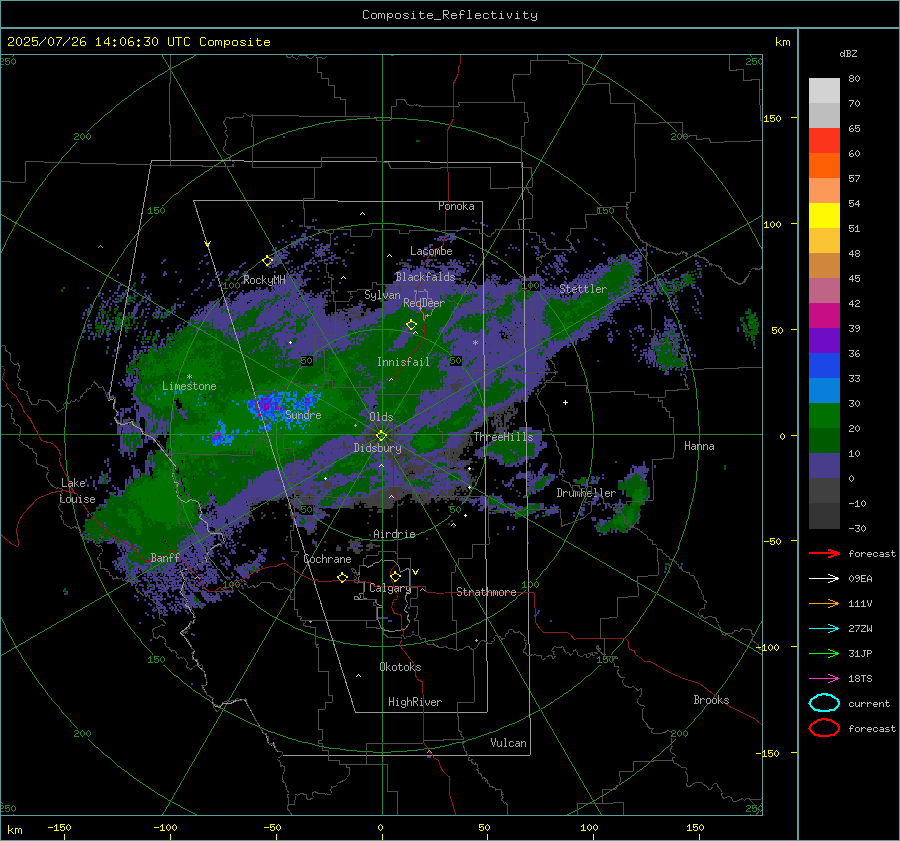Click the RedDeer city label
Screen dimensions: 900x841
[x=424, y=303]
